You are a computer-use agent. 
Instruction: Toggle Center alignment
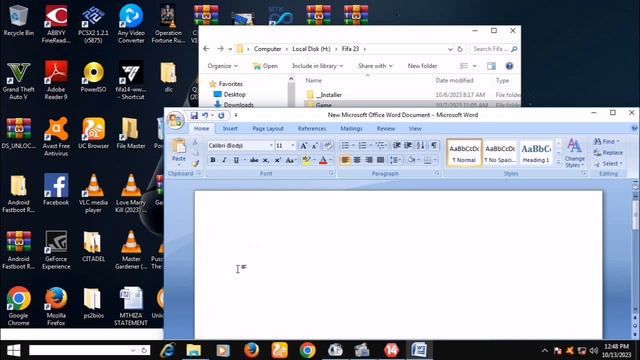(357, 160)
